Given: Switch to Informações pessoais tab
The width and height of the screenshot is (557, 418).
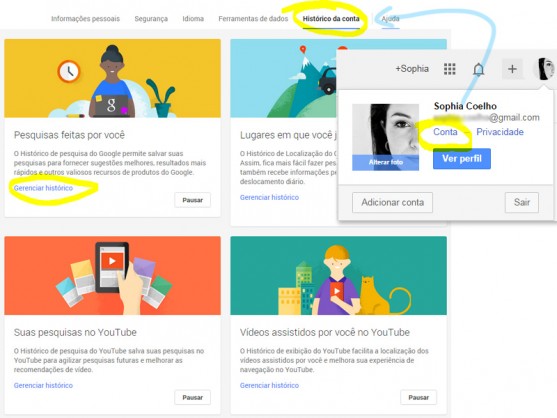Looking at the screenshot, I should (85, 18).
